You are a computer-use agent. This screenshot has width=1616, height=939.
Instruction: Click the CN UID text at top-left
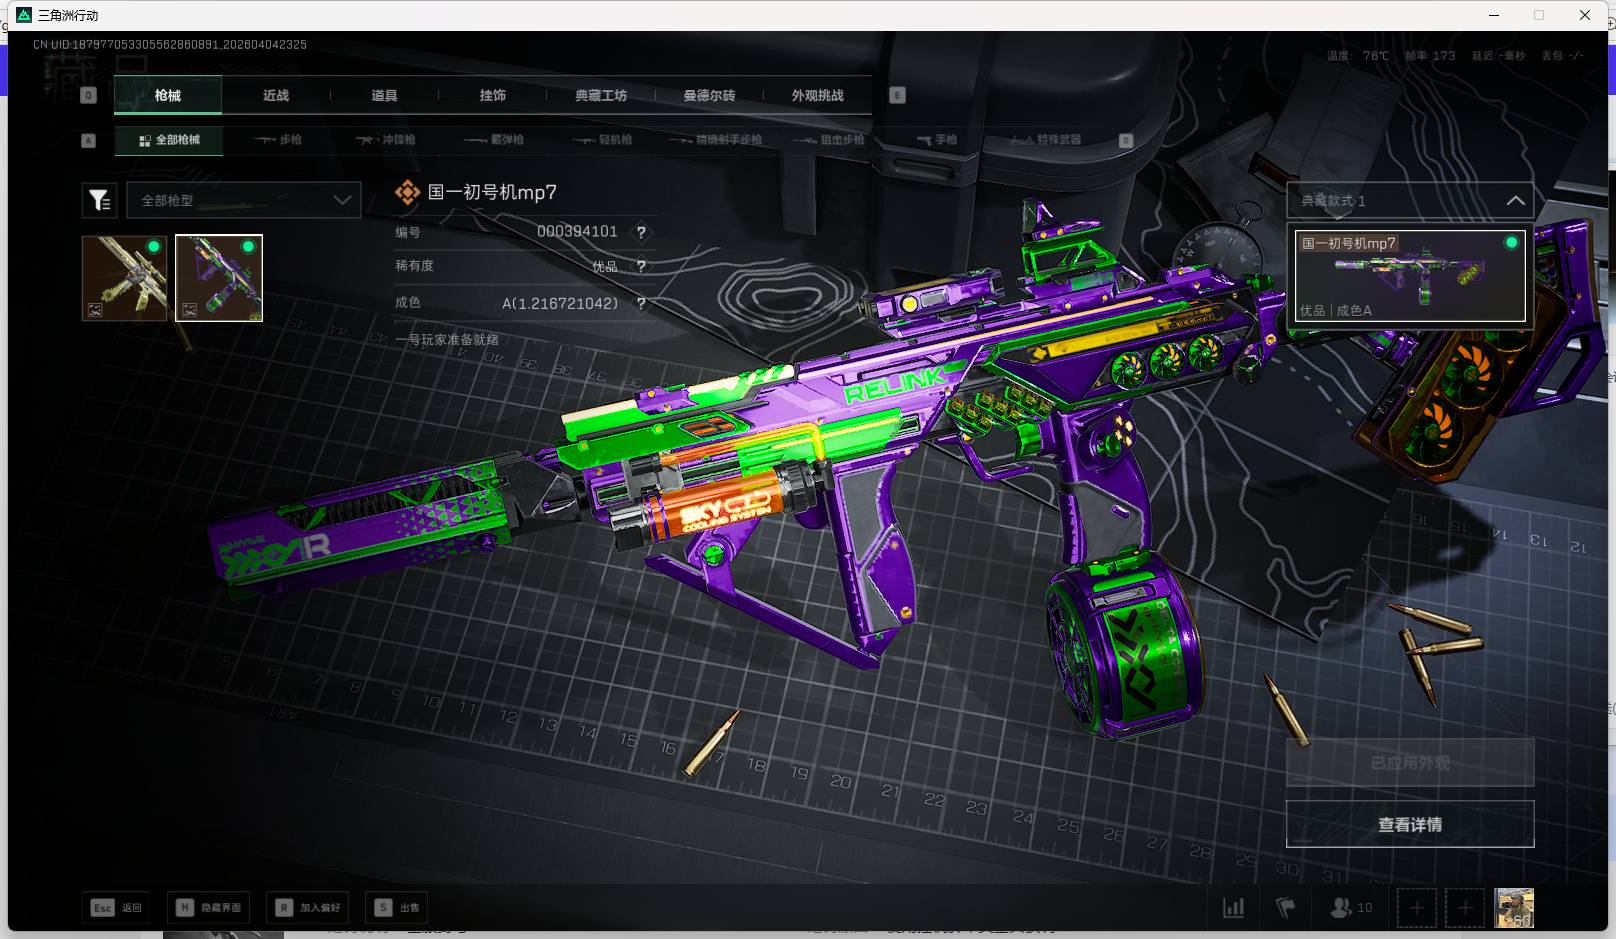170,45
